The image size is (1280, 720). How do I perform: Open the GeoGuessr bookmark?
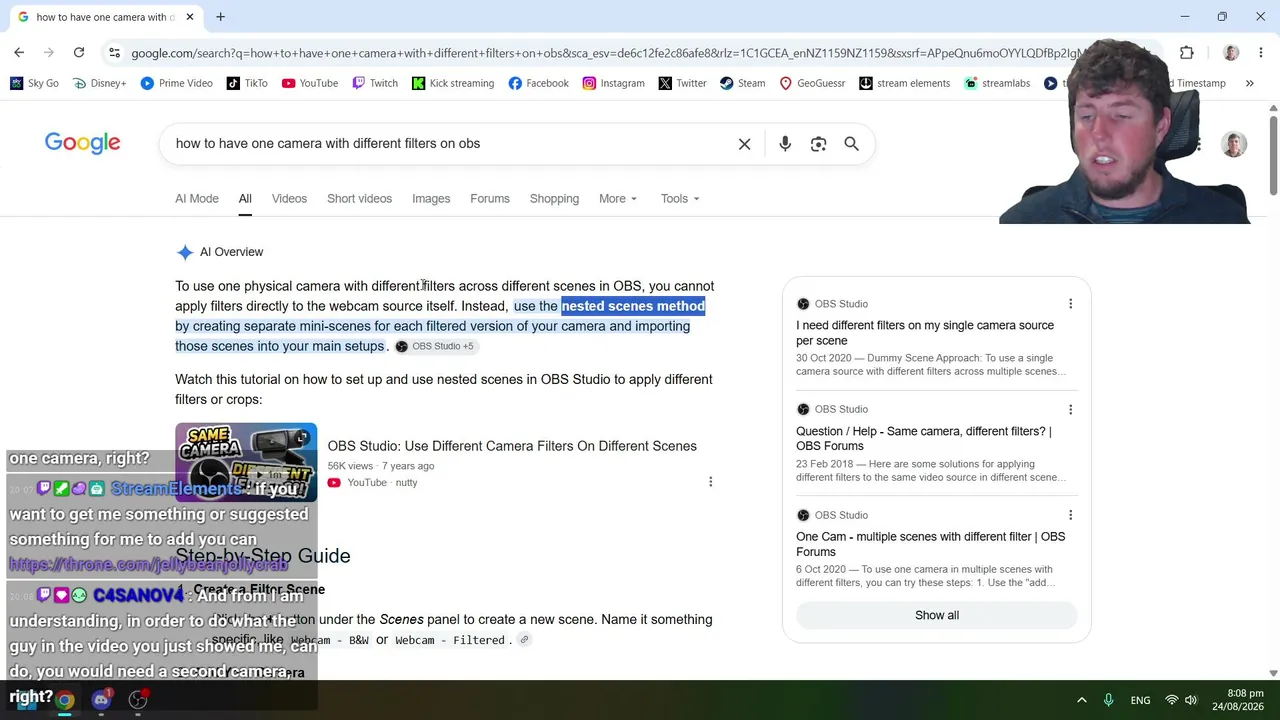(x=812, y=83)
